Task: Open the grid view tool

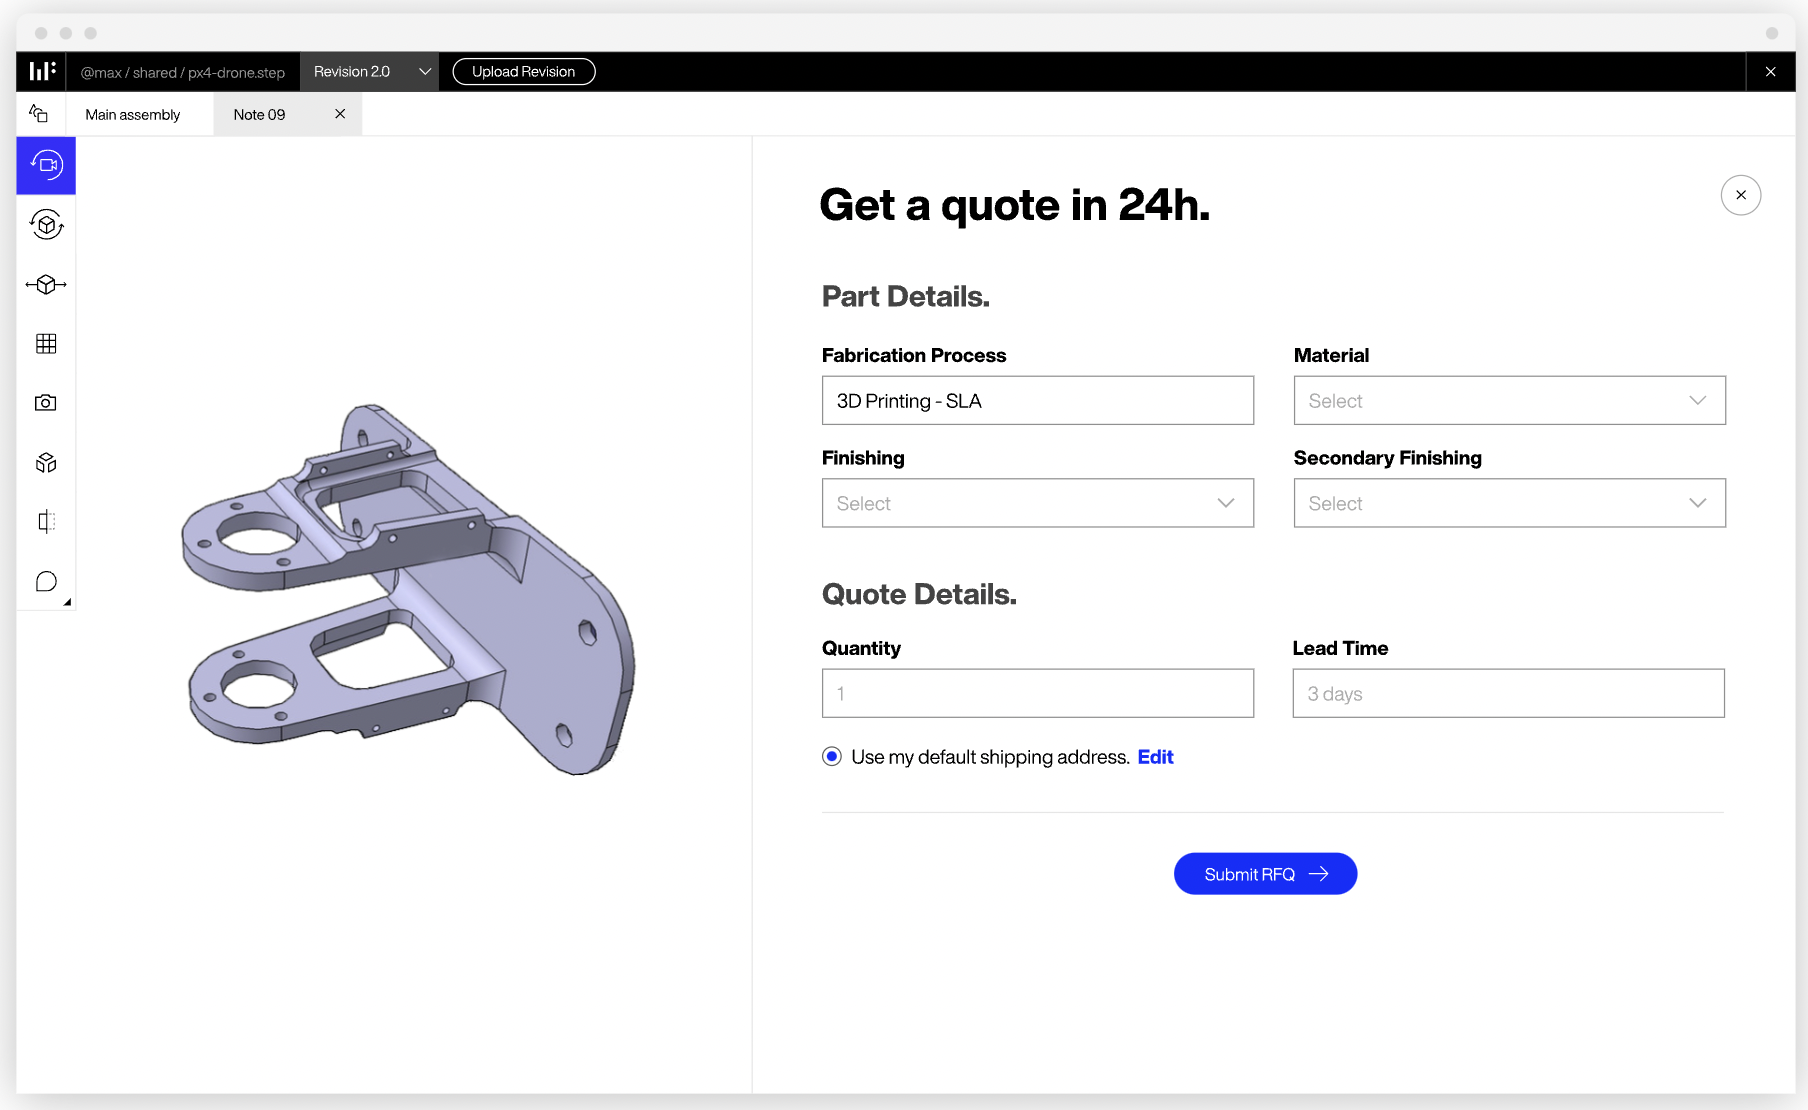Action: coord(45,343)
